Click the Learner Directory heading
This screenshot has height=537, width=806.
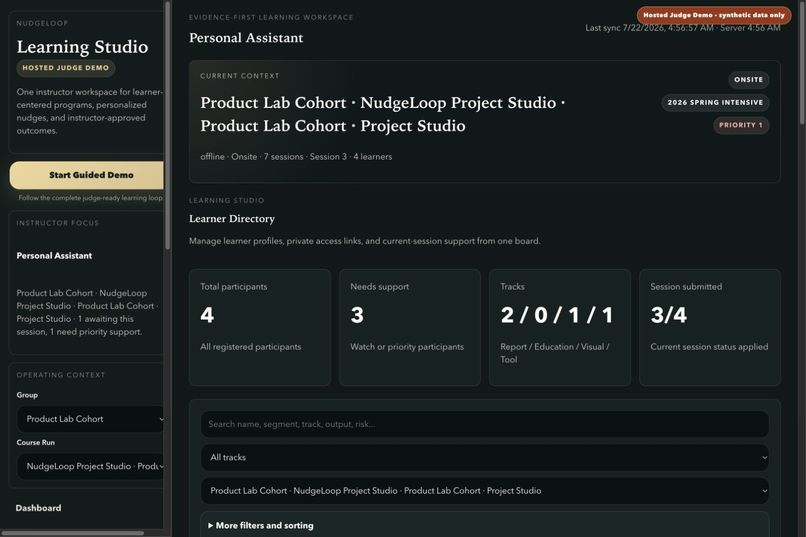pos(232,218)
